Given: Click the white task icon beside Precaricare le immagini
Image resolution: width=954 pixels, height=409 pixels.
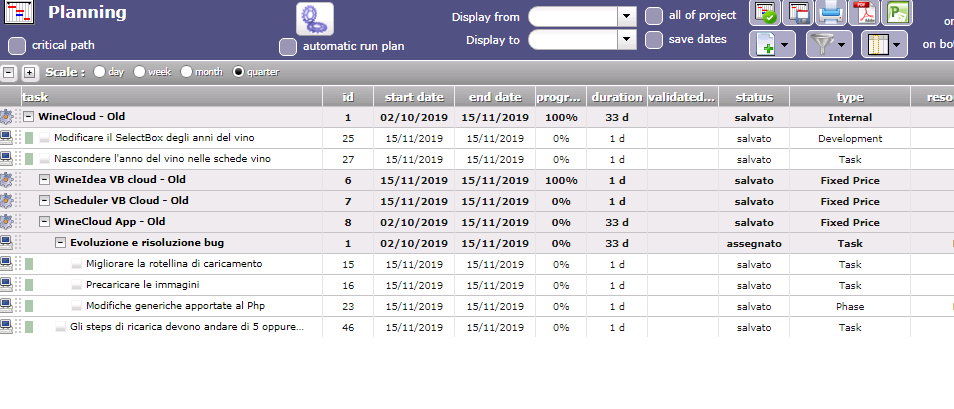Looking at the screenshot, I should (x=77, y=285).
